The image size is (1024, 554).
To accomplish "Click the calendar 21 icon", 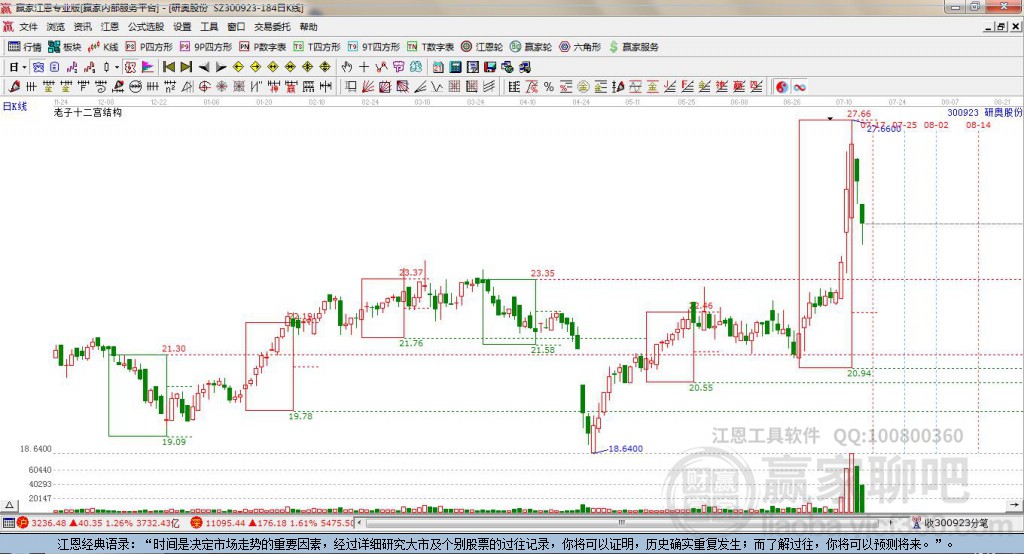I will (438, 67).
